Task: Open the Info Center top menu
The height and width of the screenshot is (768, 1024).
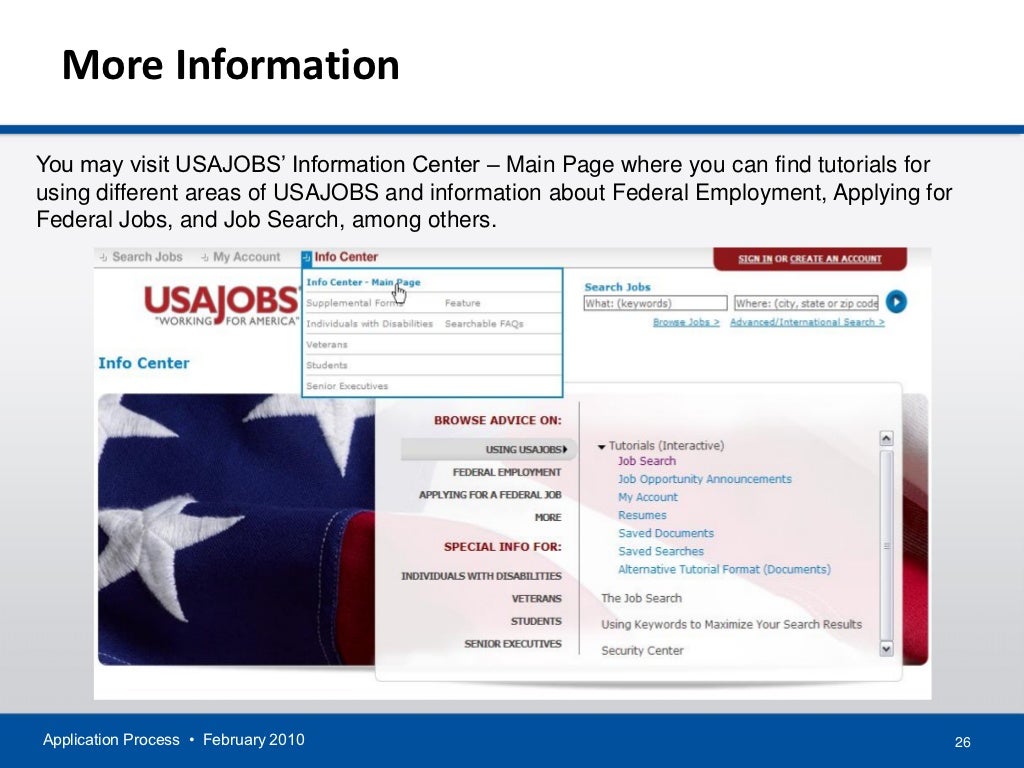Action: (x=345, y=257)
